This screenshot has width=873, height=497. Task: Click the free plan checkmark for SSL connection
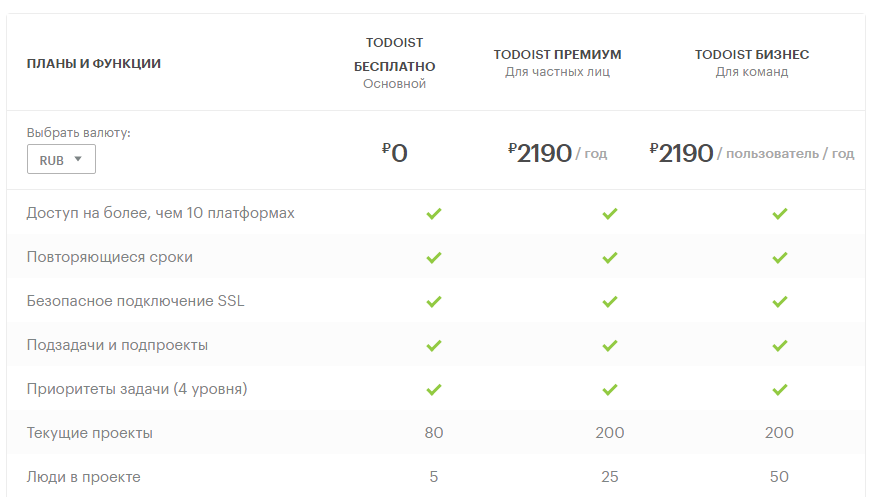click(x=434, y=301)
